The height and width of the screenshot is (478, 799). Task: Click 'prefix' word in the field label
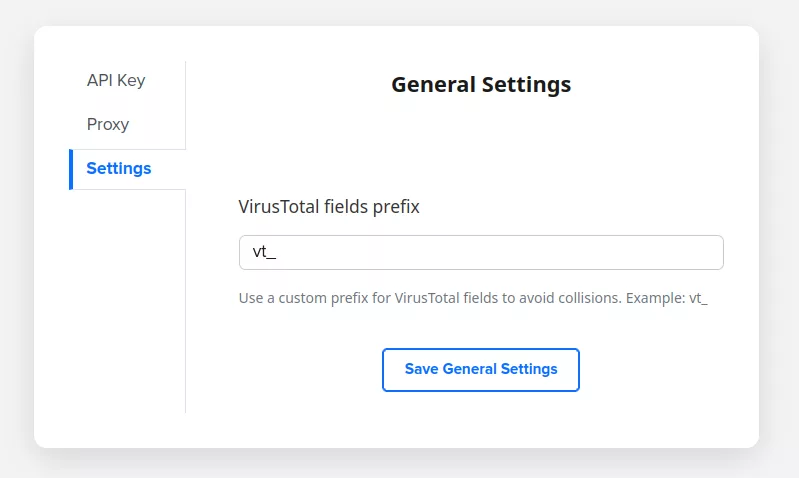[x=396, y=207]
